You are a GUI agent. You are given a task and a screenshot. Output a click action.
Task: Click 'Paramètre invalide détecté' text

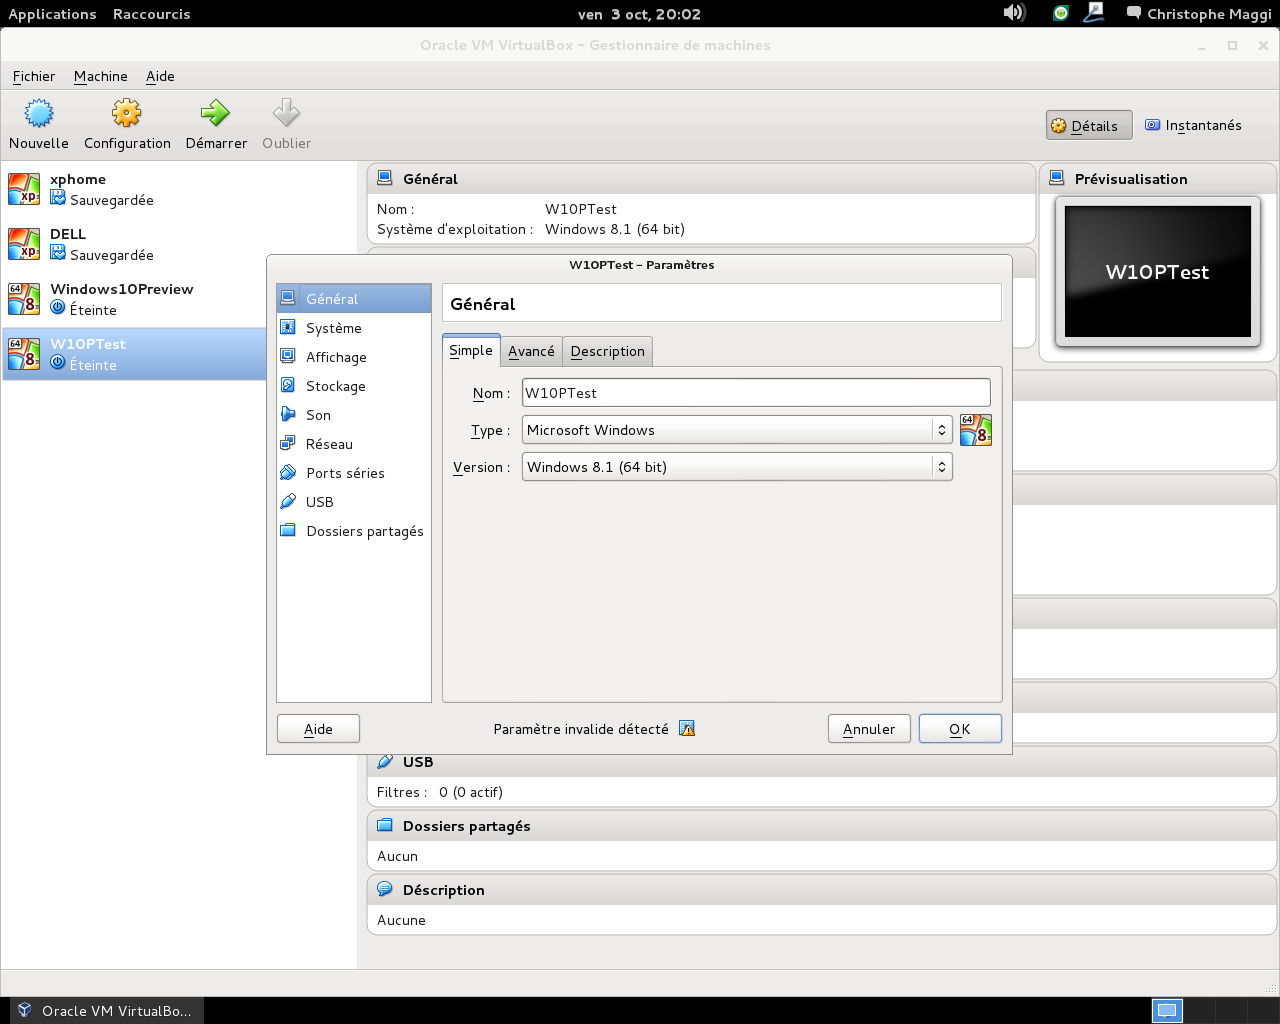[581, 729]
